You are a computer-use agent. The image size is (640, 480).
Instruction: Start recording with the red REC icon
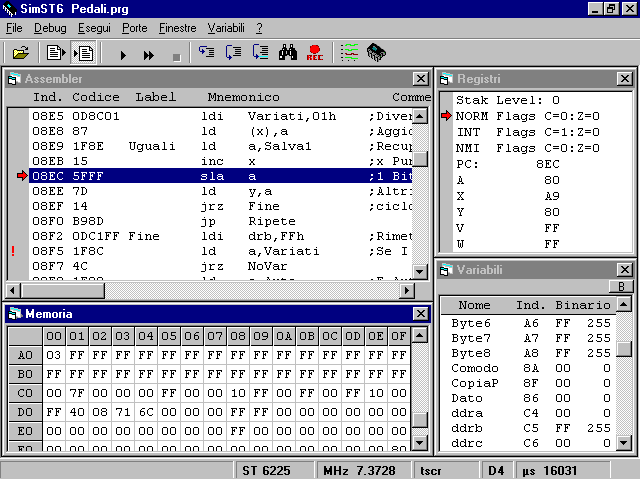pos(315,53)
